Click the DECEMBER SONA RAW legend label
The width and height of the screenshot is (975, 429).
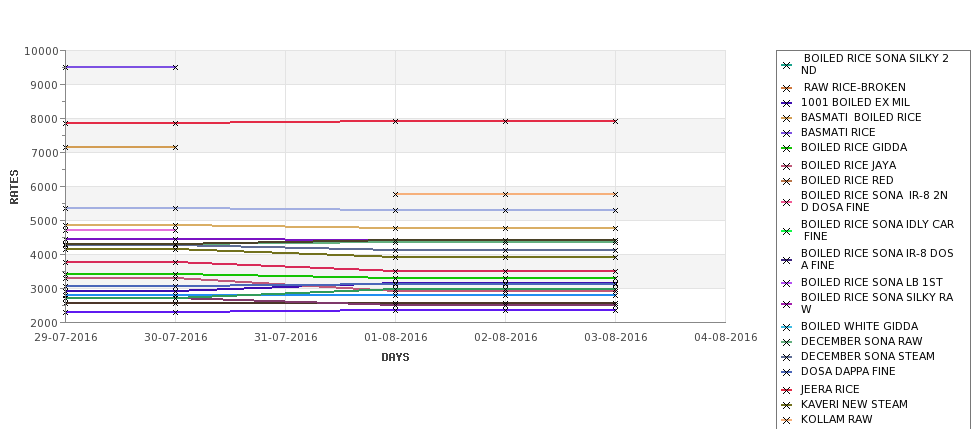pyautogui.click(x=861, y=341)
